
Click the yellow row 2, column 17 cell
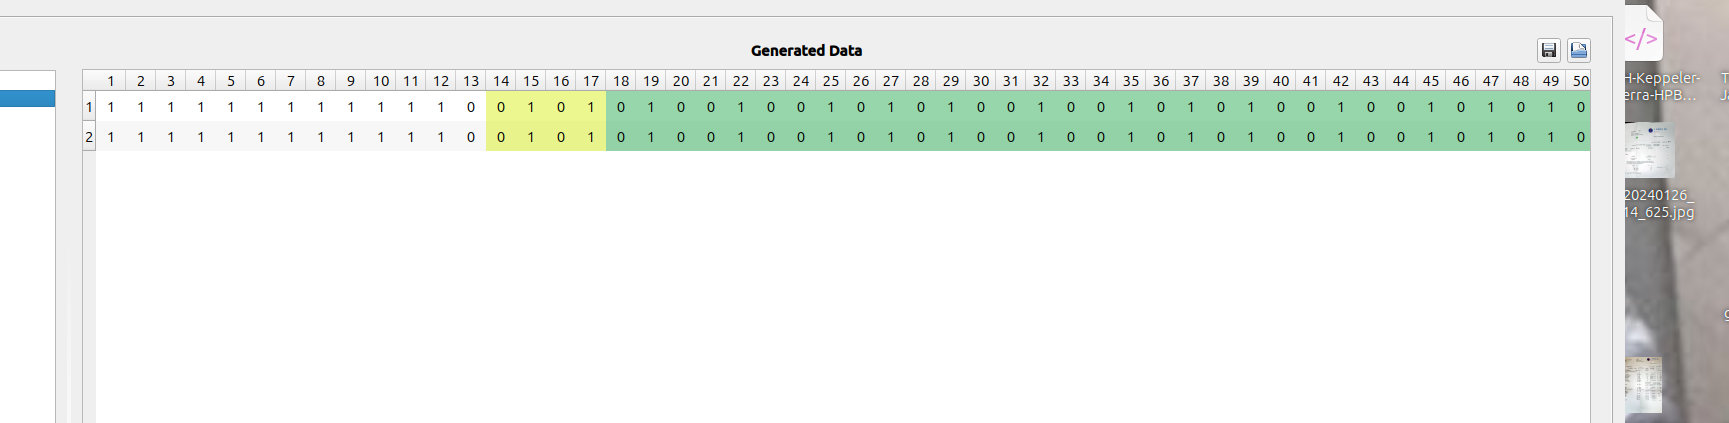tap(591, 137)
